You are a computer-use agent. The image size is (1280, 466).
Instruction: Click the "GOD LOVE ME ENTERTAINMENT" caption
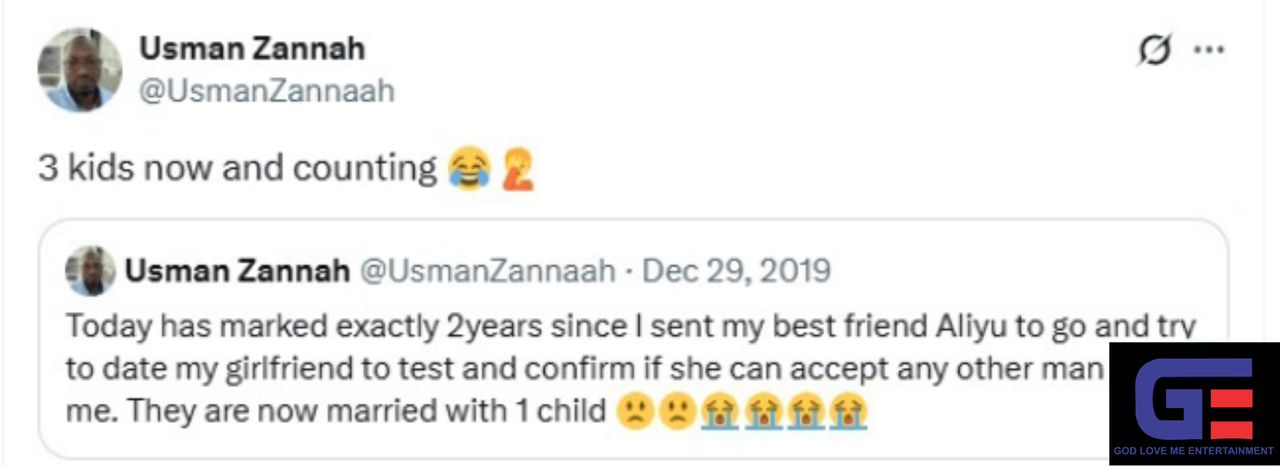tap(1194, 452)
